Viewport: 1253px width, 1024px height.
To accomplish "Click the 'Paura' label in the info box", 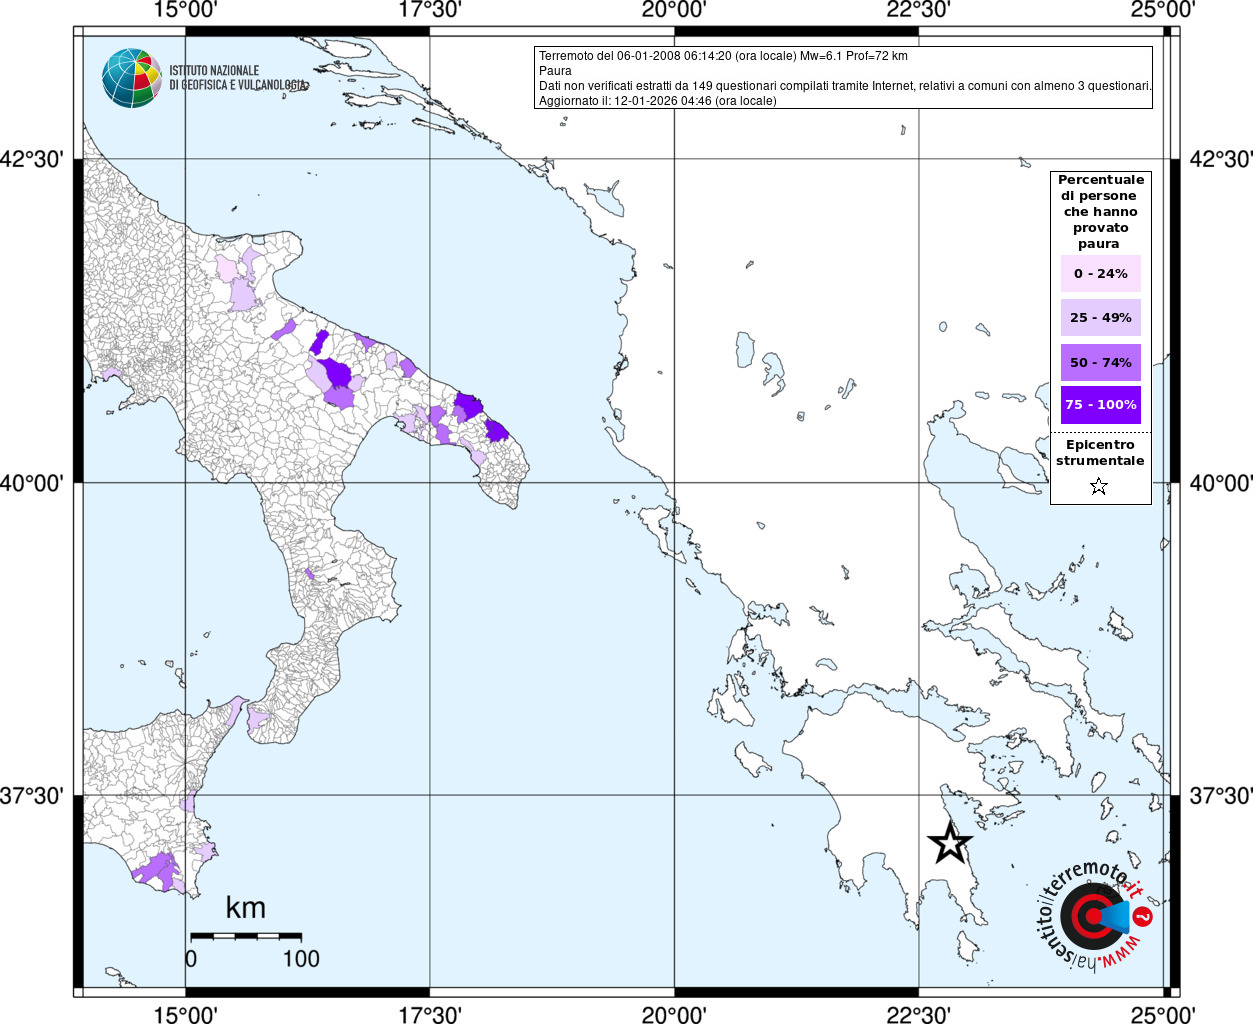I will [555, 71].
